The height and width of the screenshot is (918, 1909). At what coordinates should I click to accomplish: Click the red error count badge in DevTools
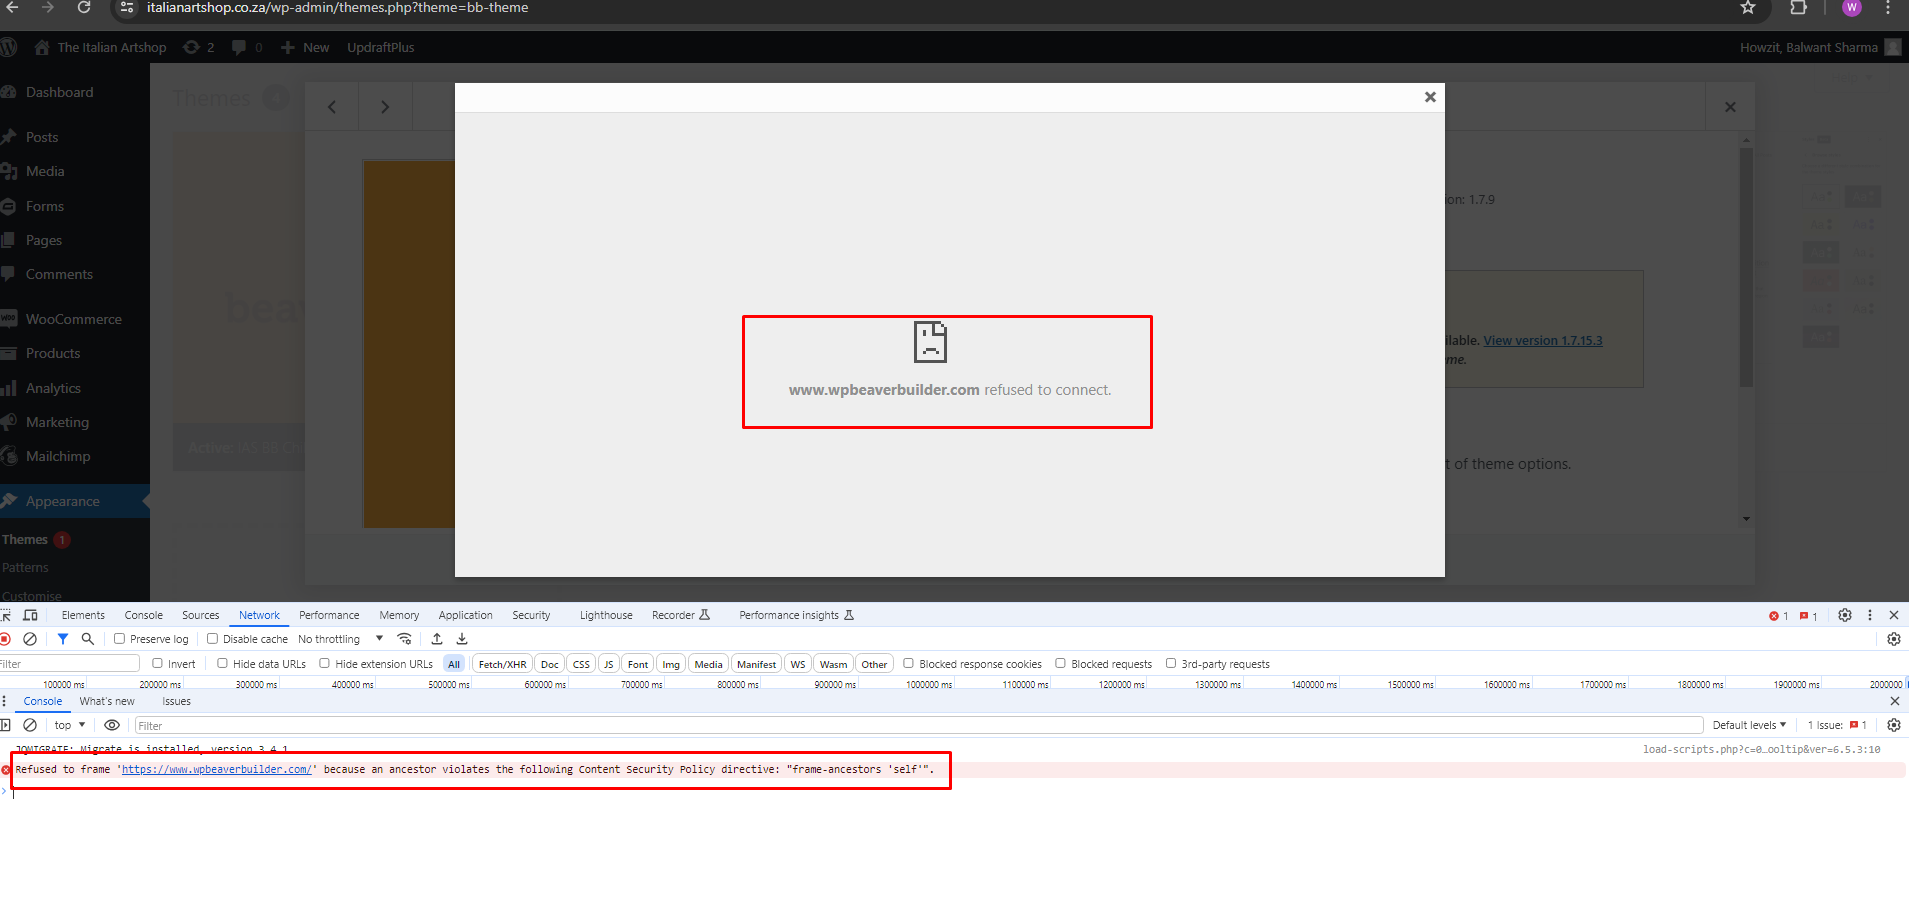[1779, 616]
